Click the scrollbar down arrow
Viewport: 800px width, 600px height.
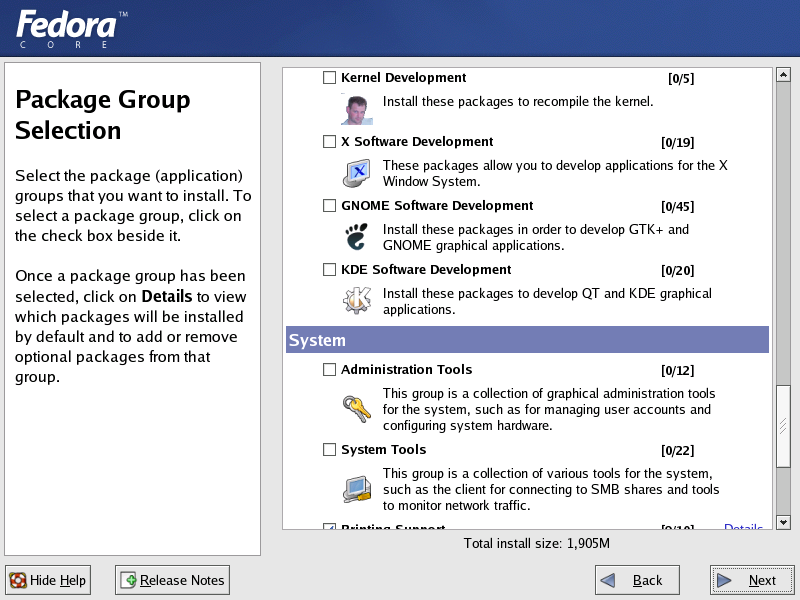(783, 522)
